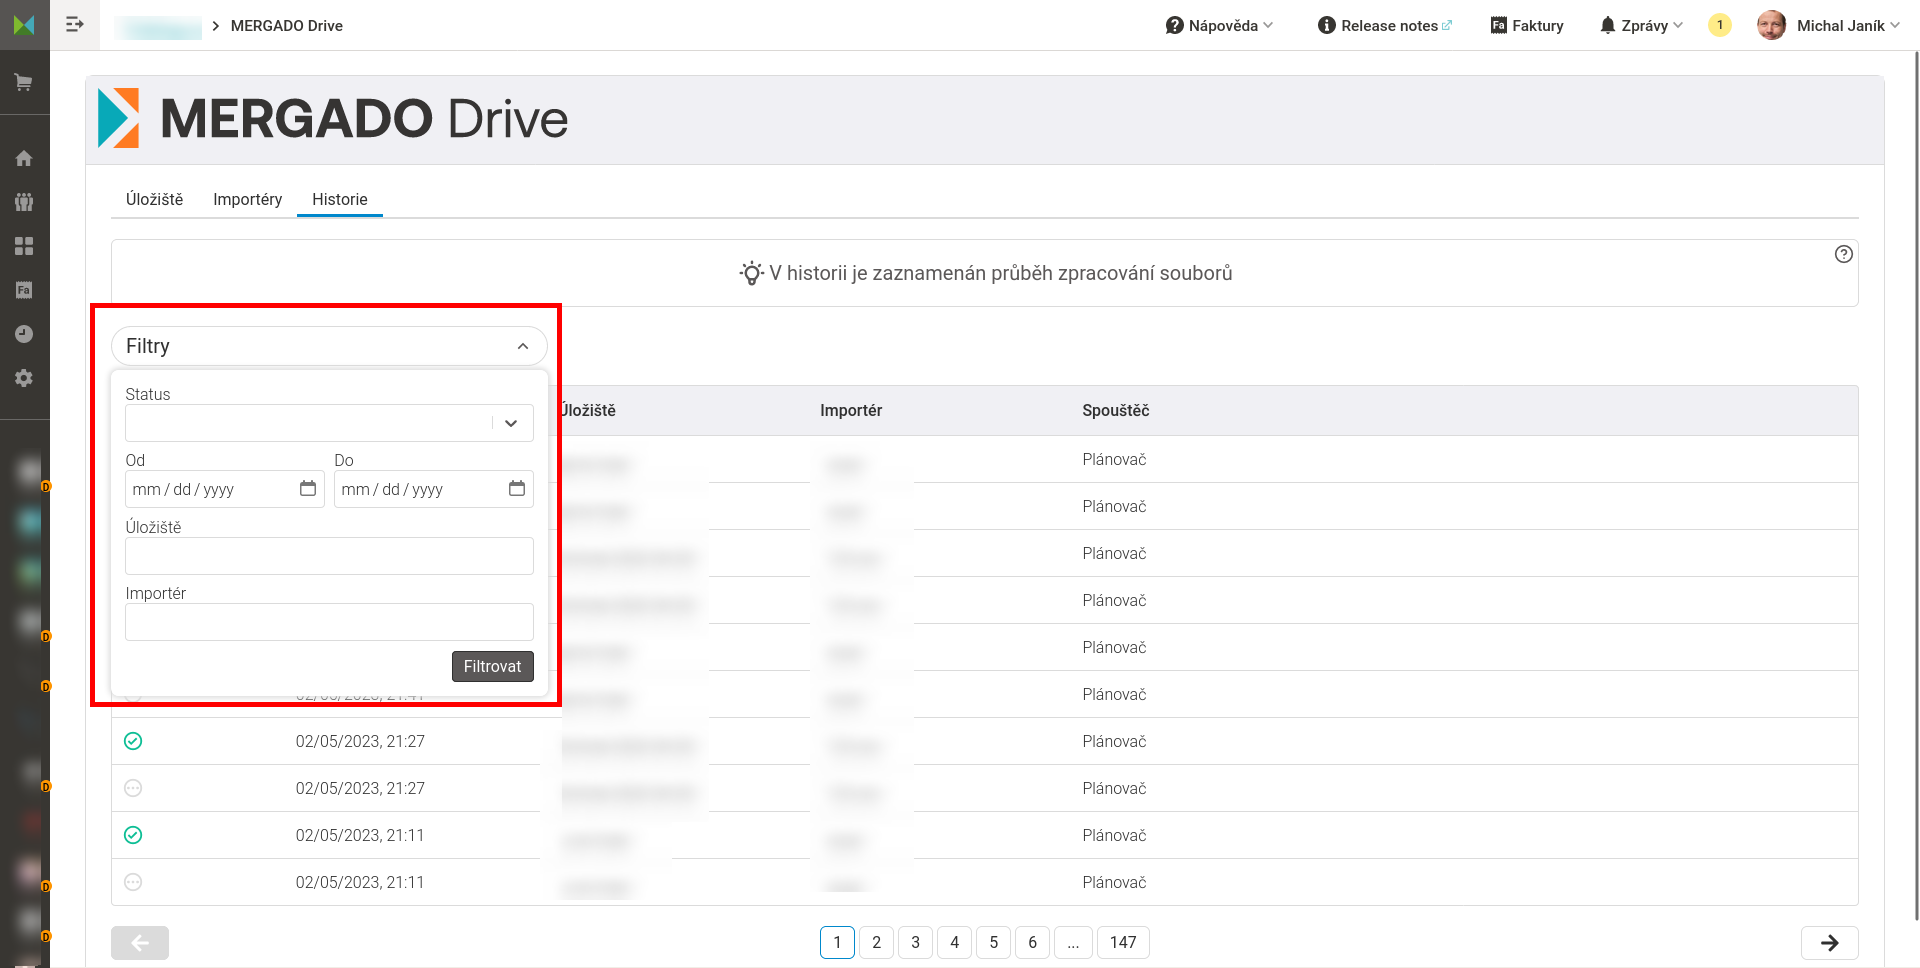Go to page 5
1920x968 pixels.
tap(993, 942)
